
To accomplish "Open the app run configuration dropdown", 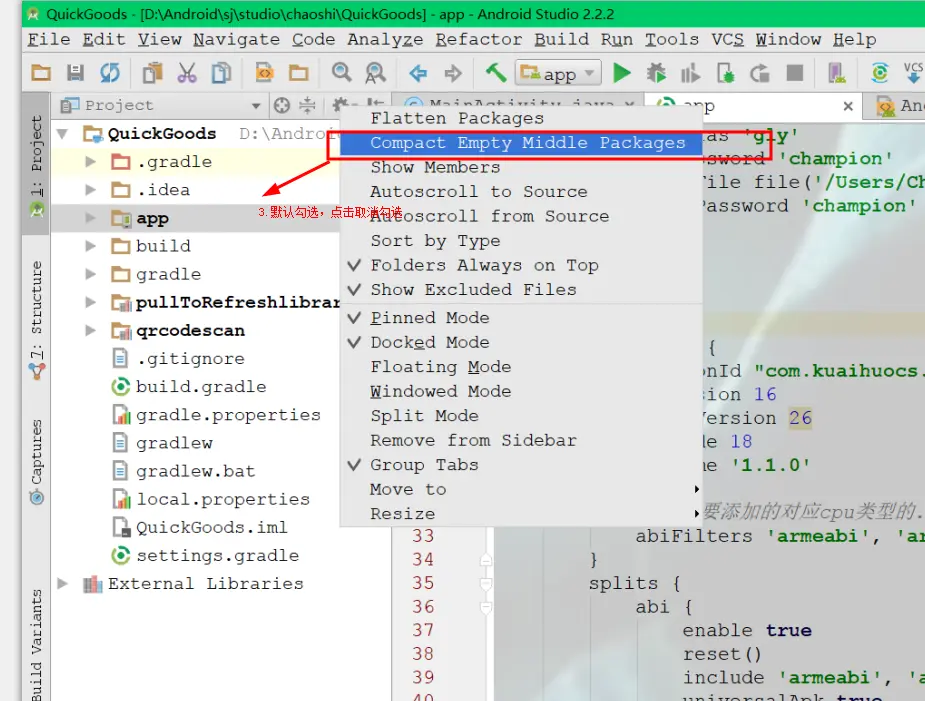I will (558, 73).
